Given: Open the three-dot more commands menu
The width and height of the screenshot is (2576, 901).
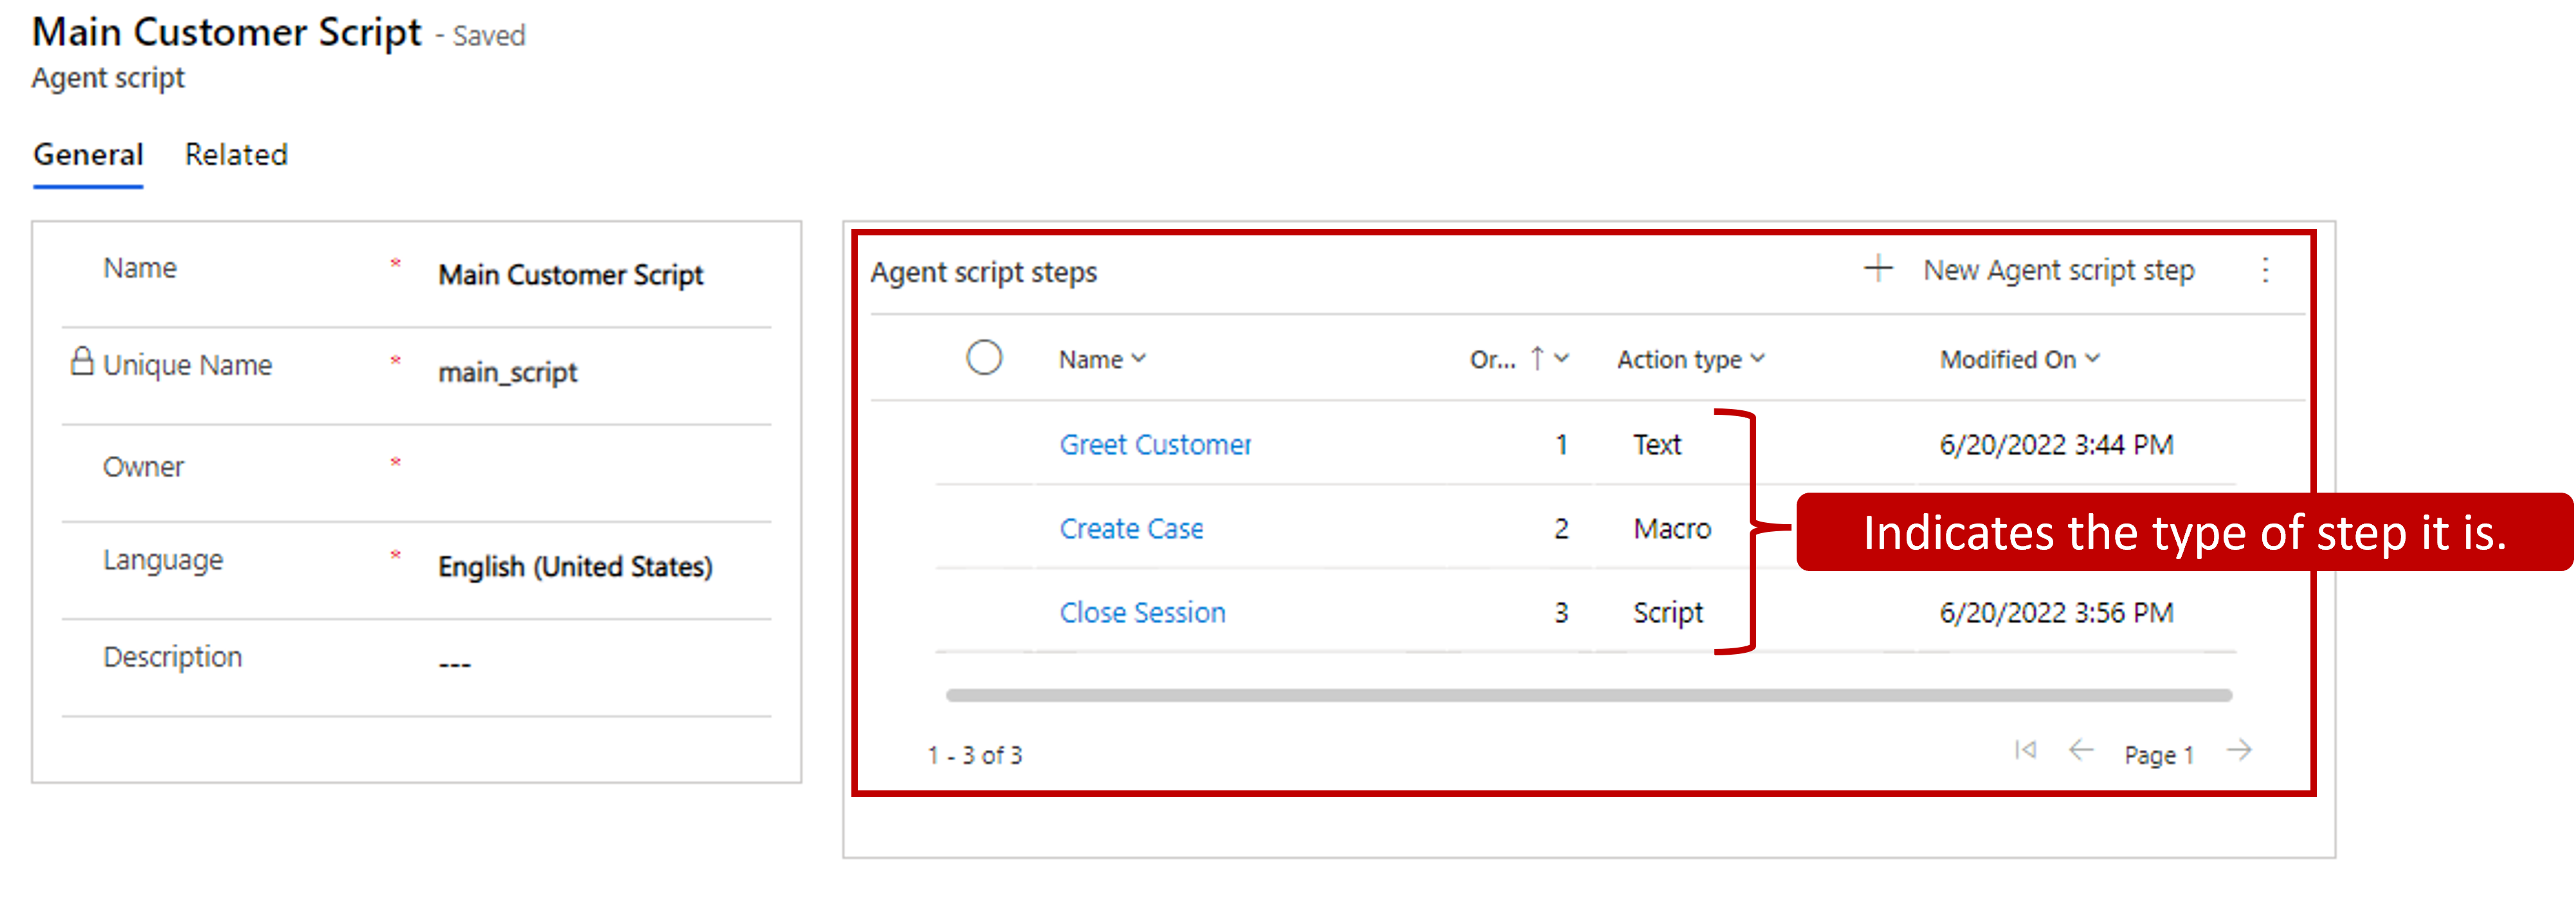Looking at the screenshot, I should click(x=2265, y=270).
